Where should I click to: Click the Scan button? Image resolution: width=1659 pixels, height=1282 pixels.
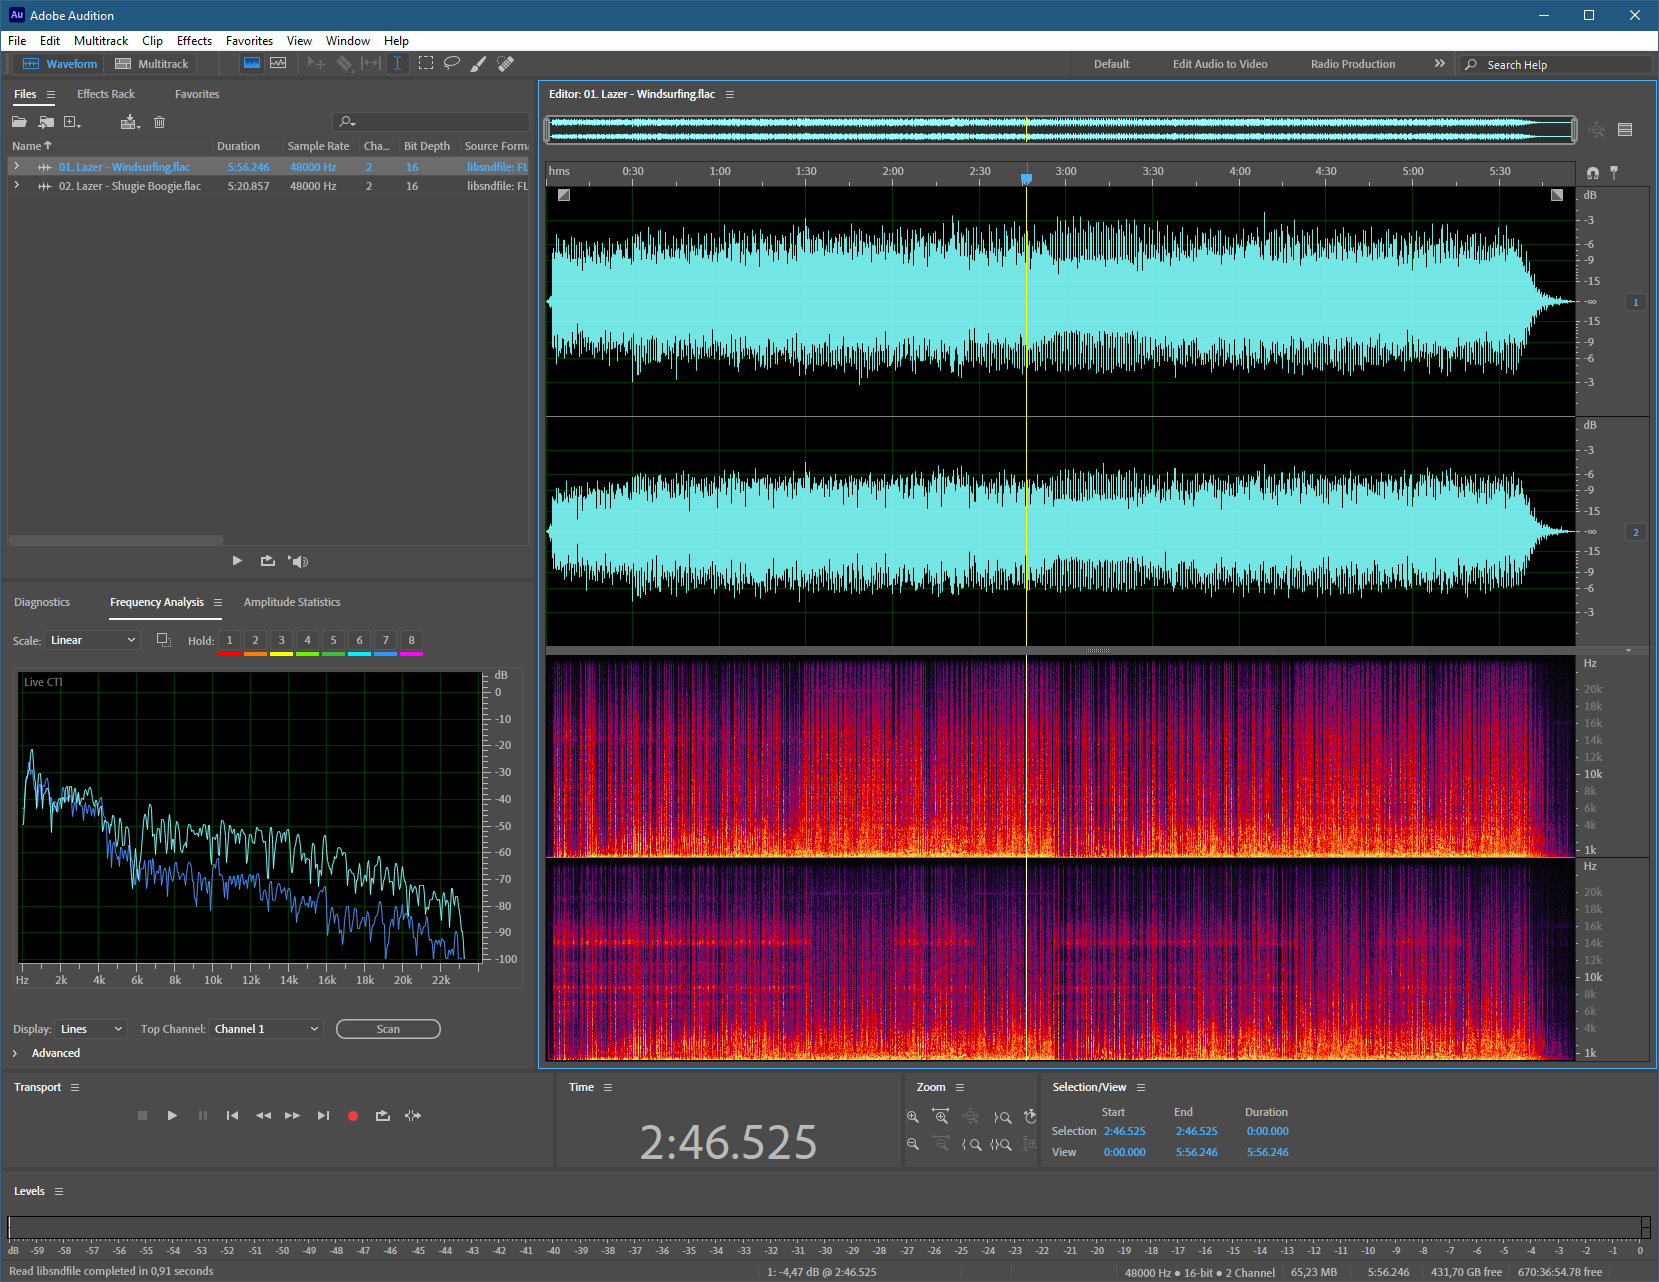pos(388,1029)
